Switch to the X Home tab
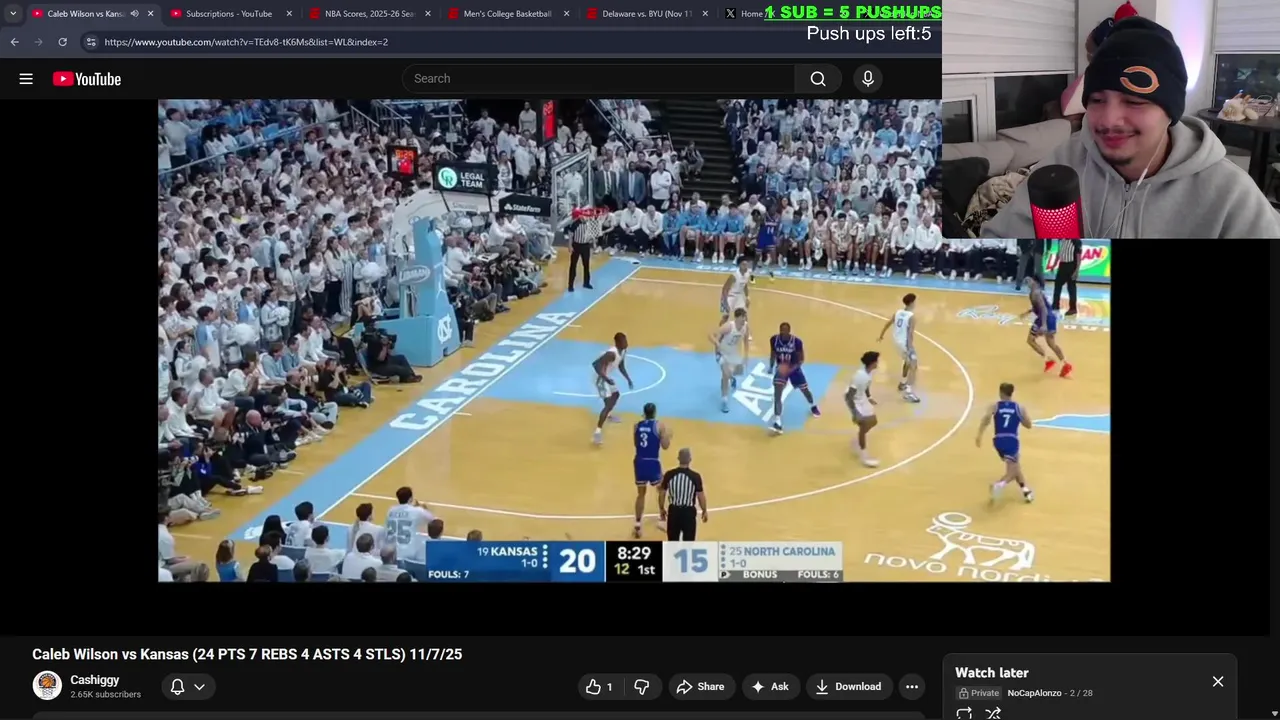 (744, 14)
